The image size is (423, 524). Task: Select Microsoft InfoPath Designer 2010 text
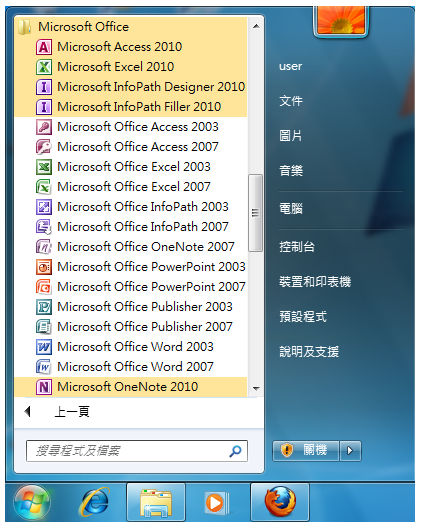151,87
